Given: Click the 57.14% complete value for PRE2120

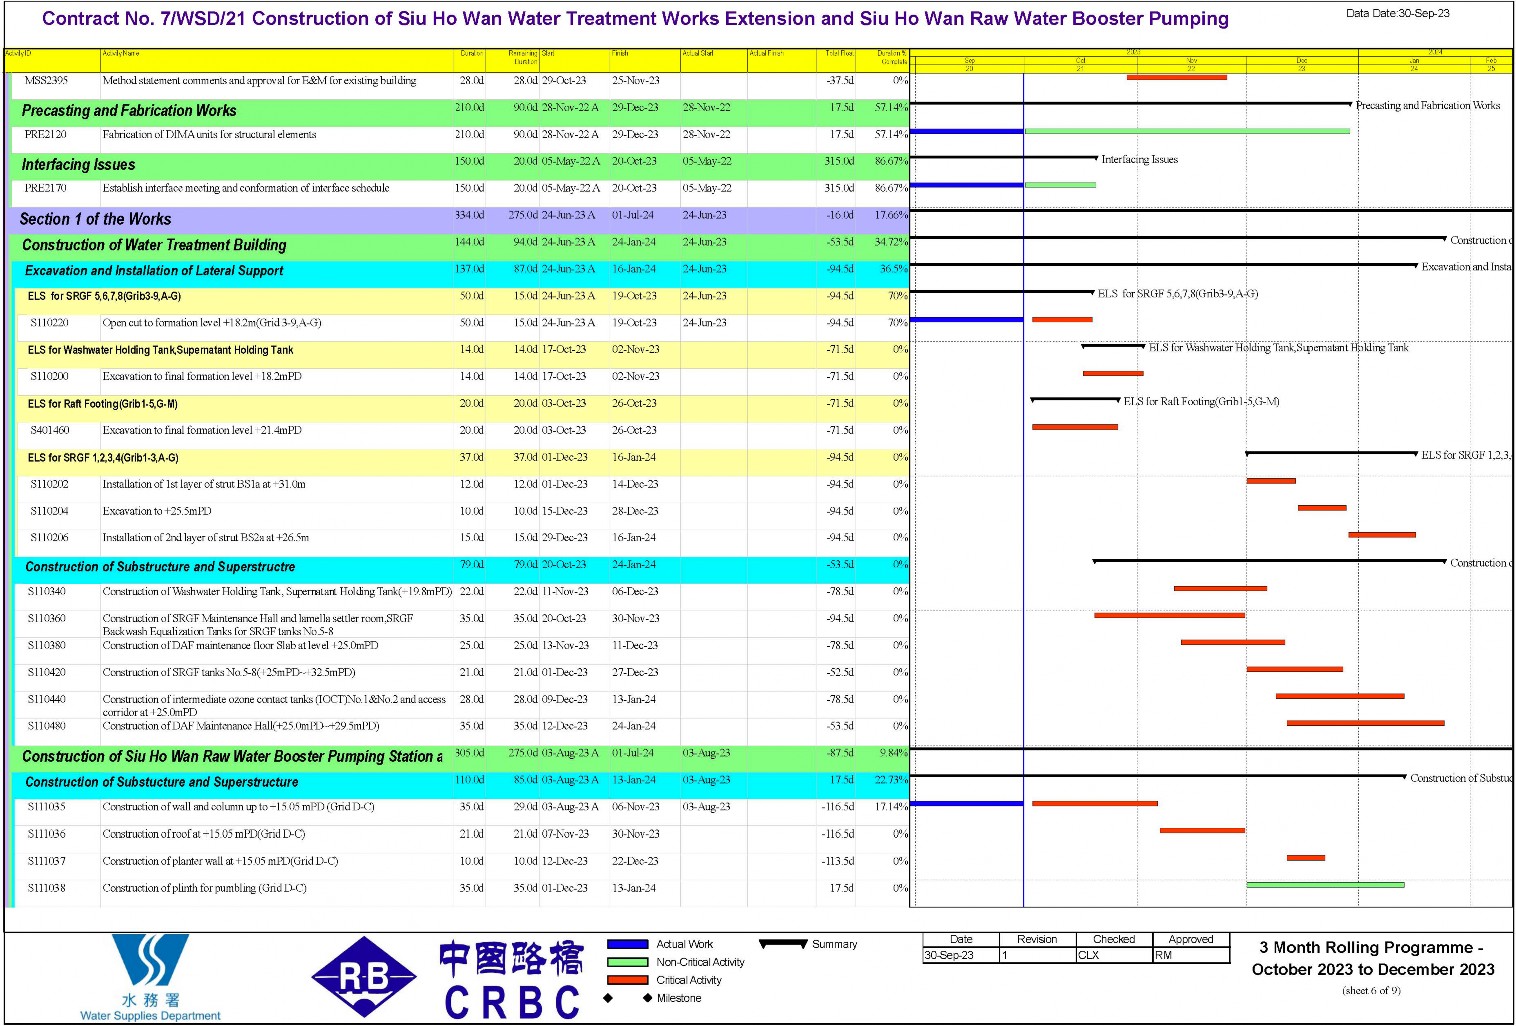Looking at the screenshot, I should pos(891,135).
